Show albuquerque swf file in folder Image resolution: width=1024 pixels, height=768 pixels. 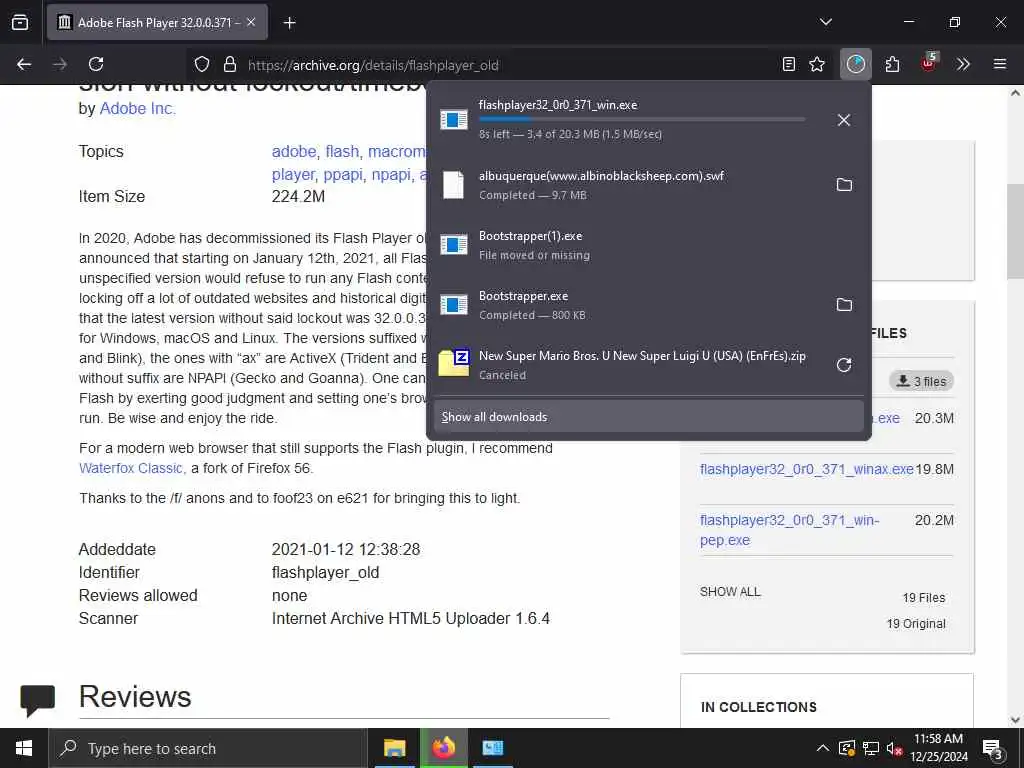point(844,185)
